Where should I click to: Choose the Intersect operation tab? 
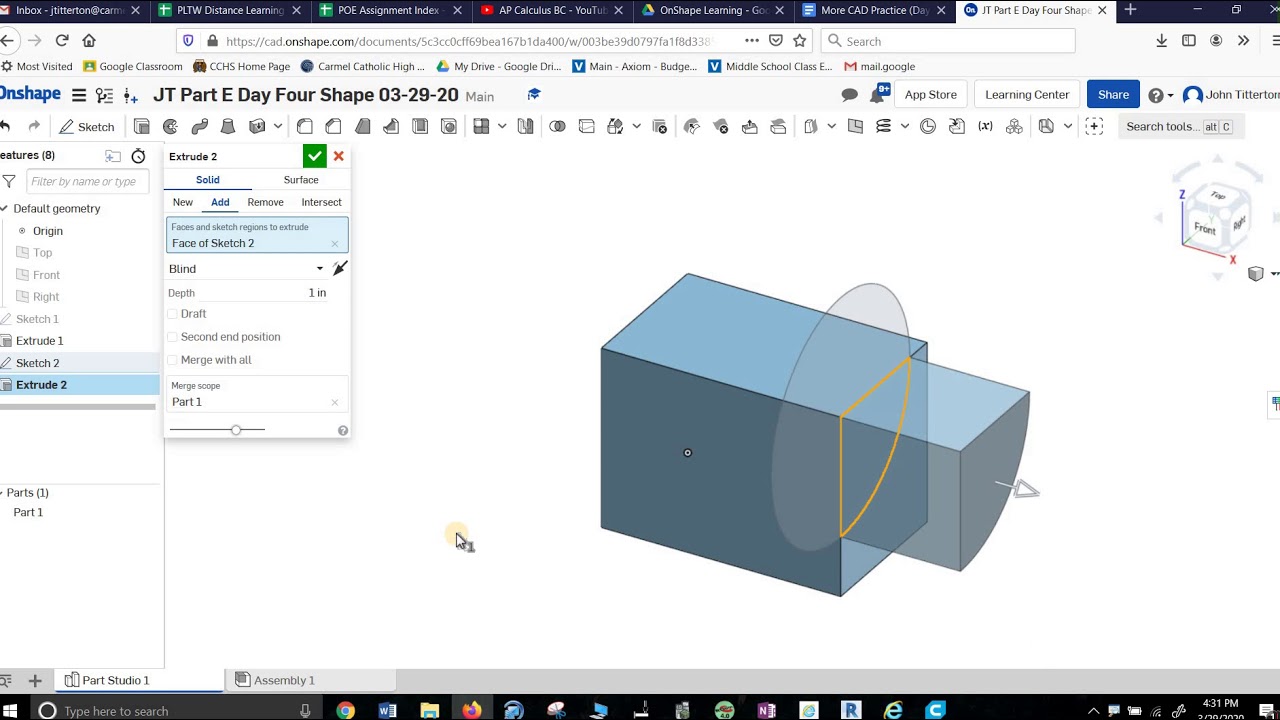(321, 202)
